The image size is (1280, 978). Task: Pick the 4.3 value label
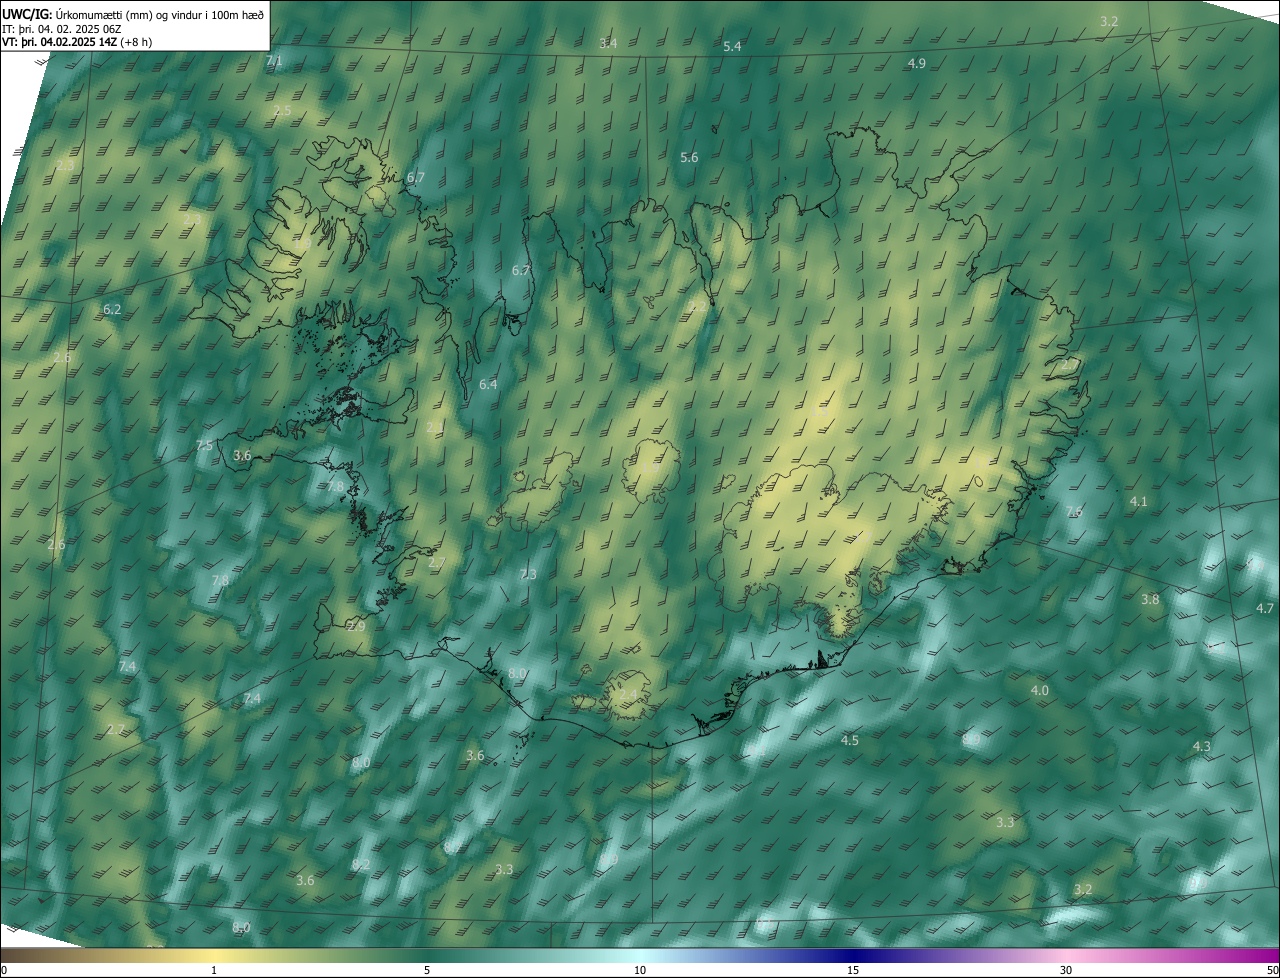(1201, 746)
